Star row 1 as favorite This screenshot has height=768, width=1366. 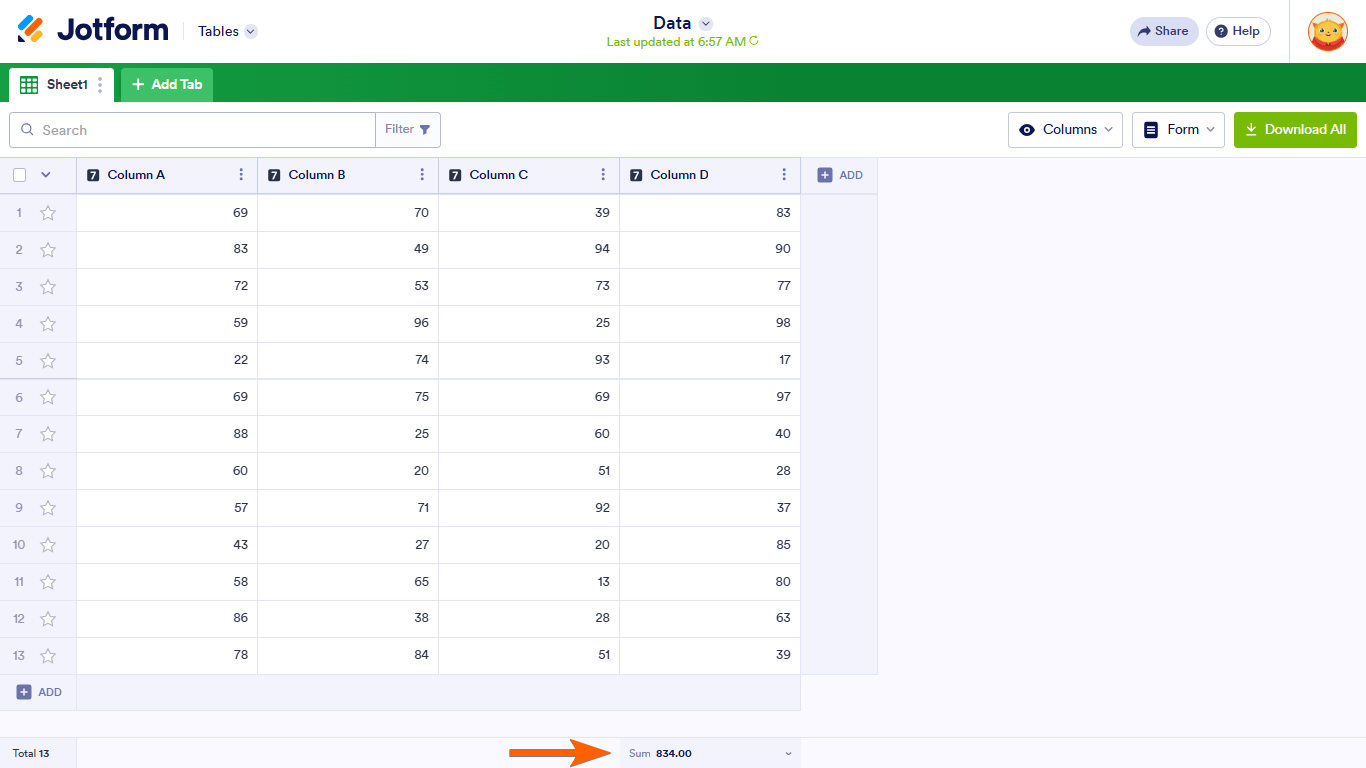[x=48, y=213]
